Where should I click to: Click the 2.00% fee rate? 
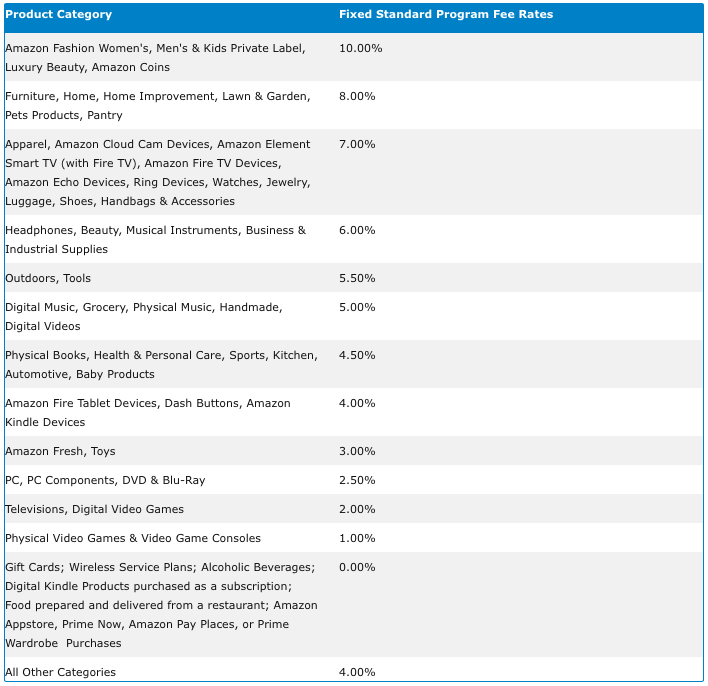(357, 509)
